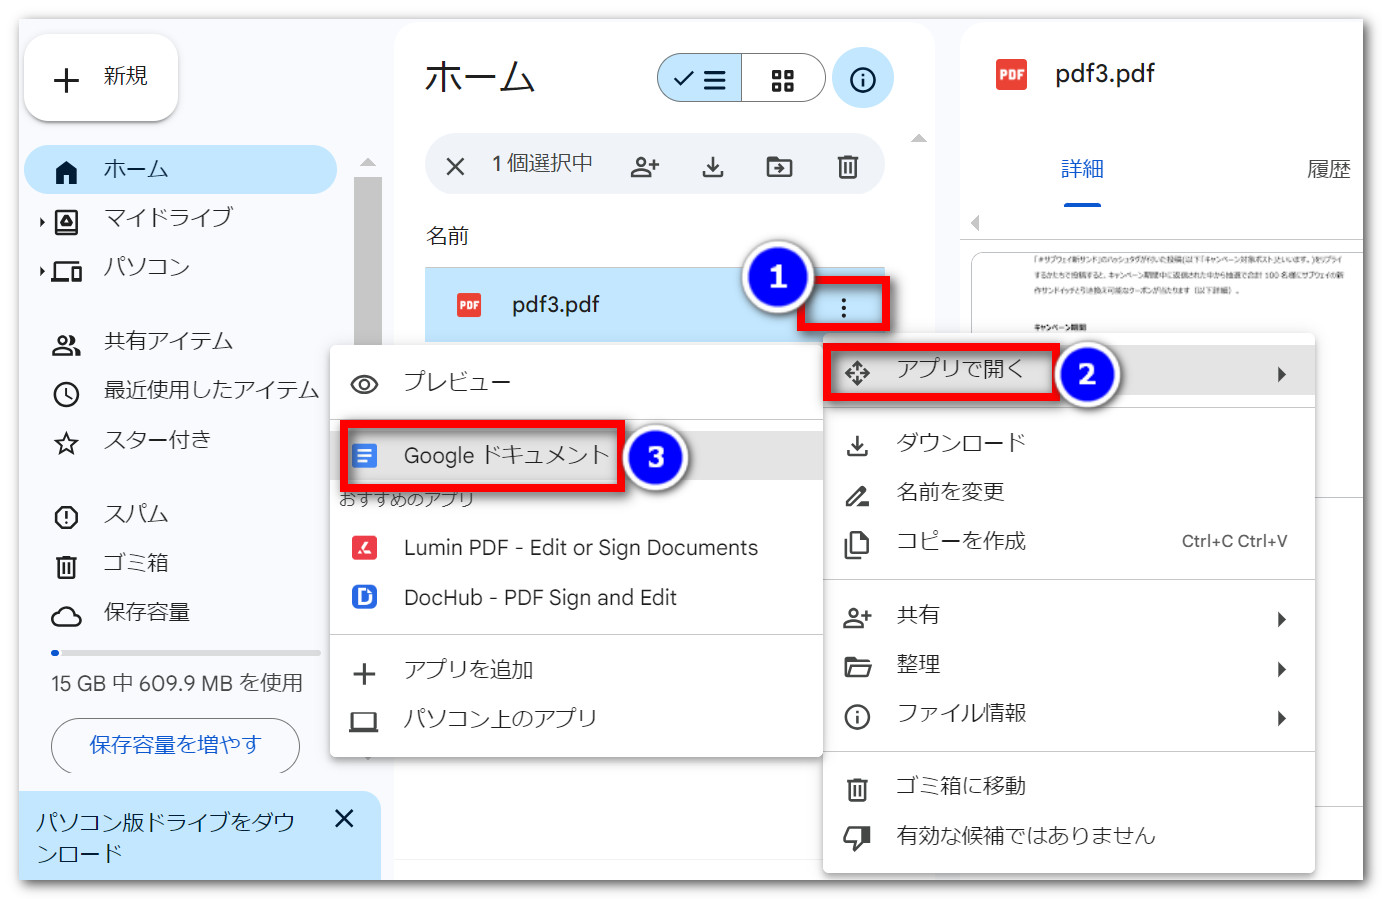The image size is (1382, 899).
Task: Dismiss the パソコン版ドライブ download banner
Action: coord(344,819)
